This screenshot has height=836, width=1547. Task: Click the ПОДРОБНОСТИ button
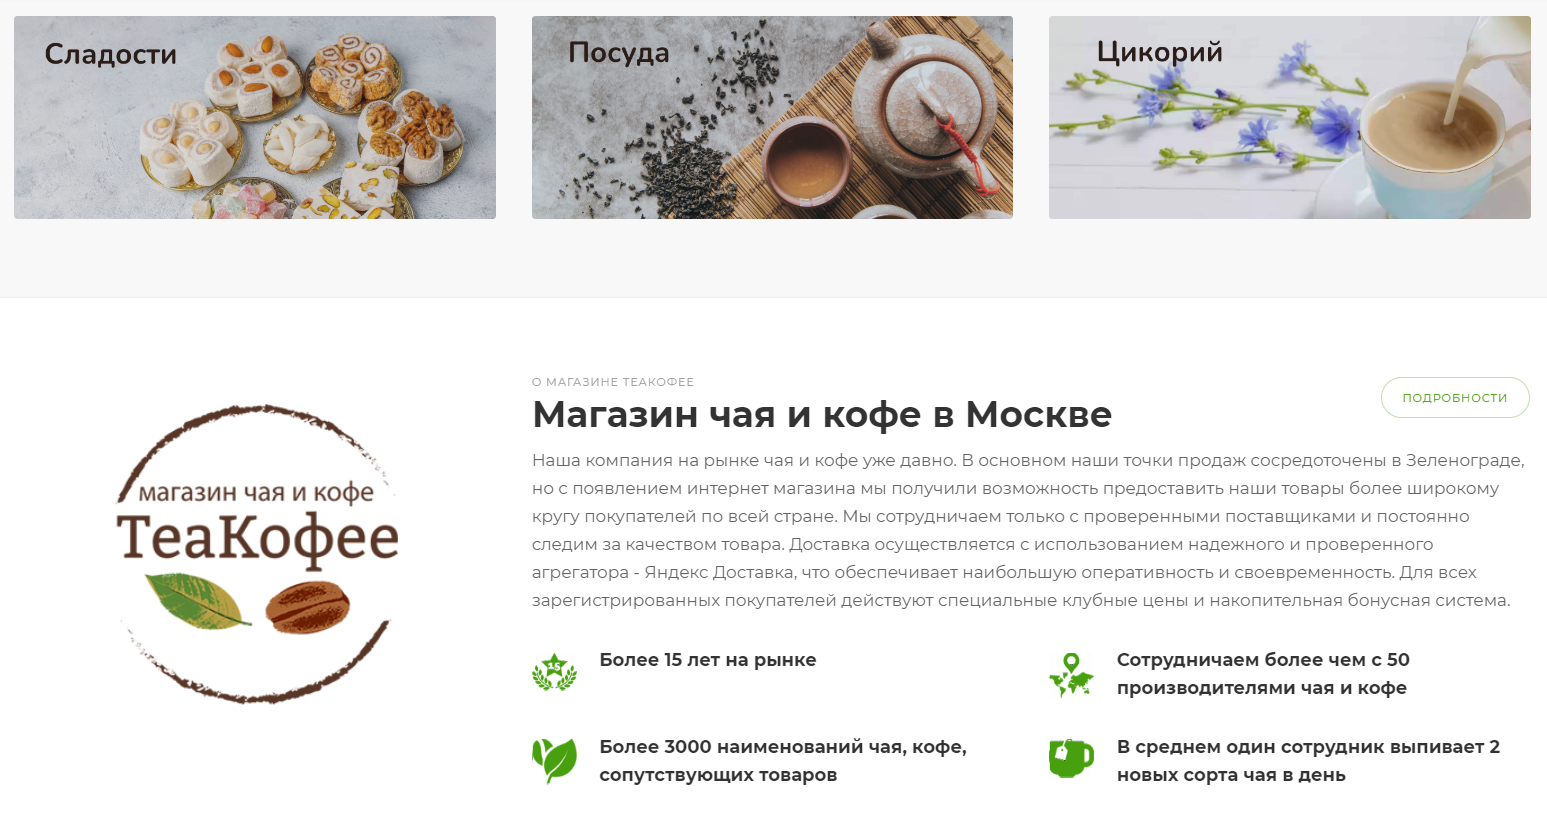(1455, 397)
